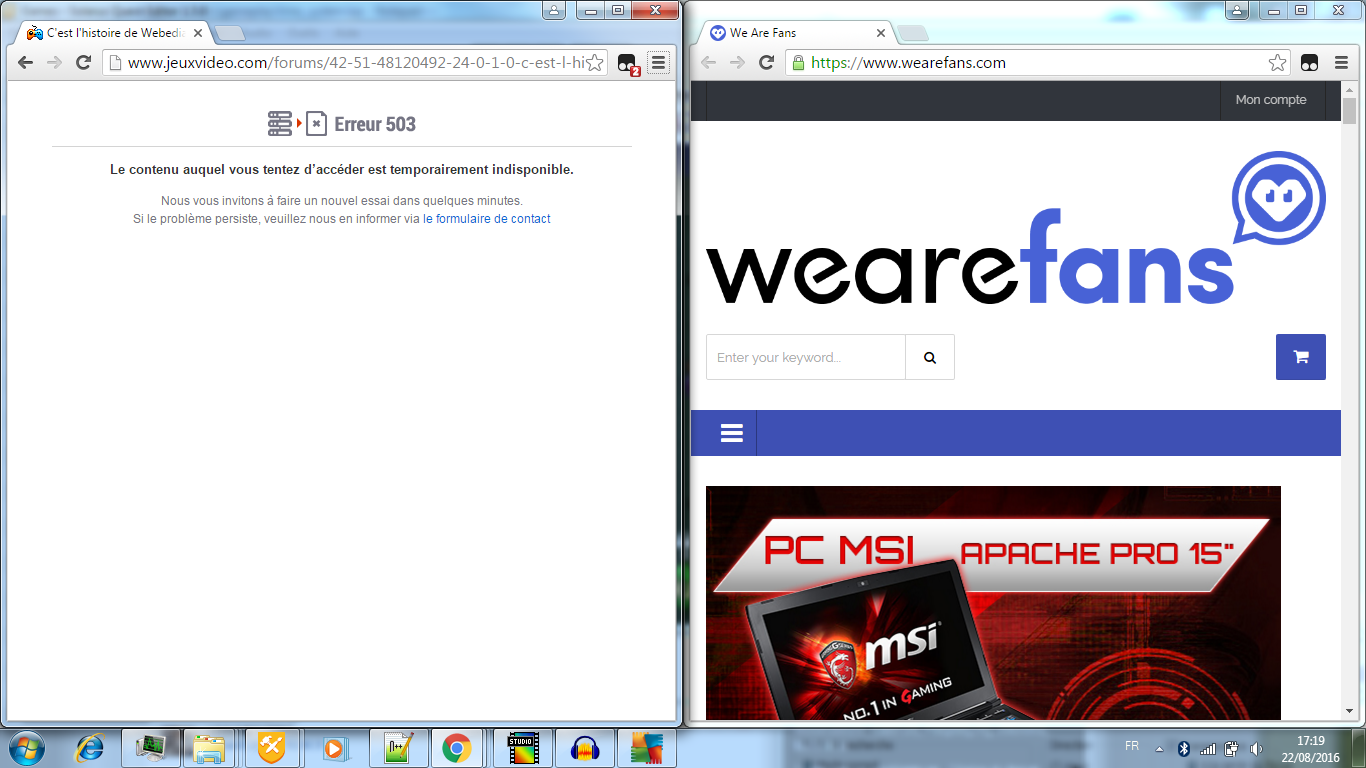Open AVG antivirus from the taskbar
Viewport: 1366px width, 768px height.
646,748
